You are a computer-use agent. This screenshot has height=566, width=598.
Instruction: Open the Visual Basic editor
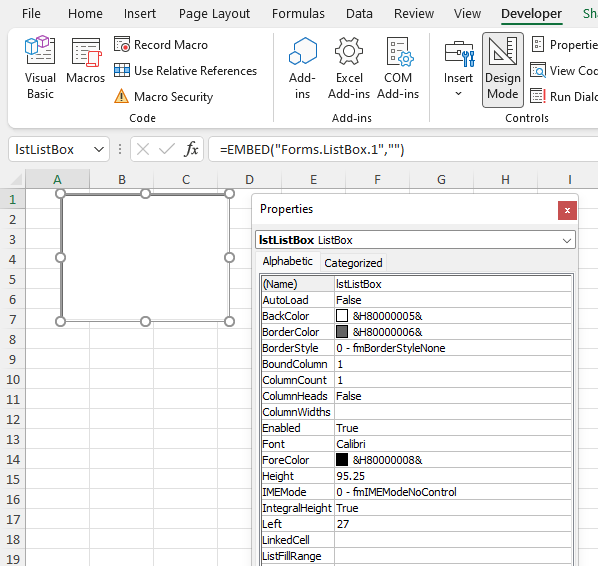click(40, 68)
